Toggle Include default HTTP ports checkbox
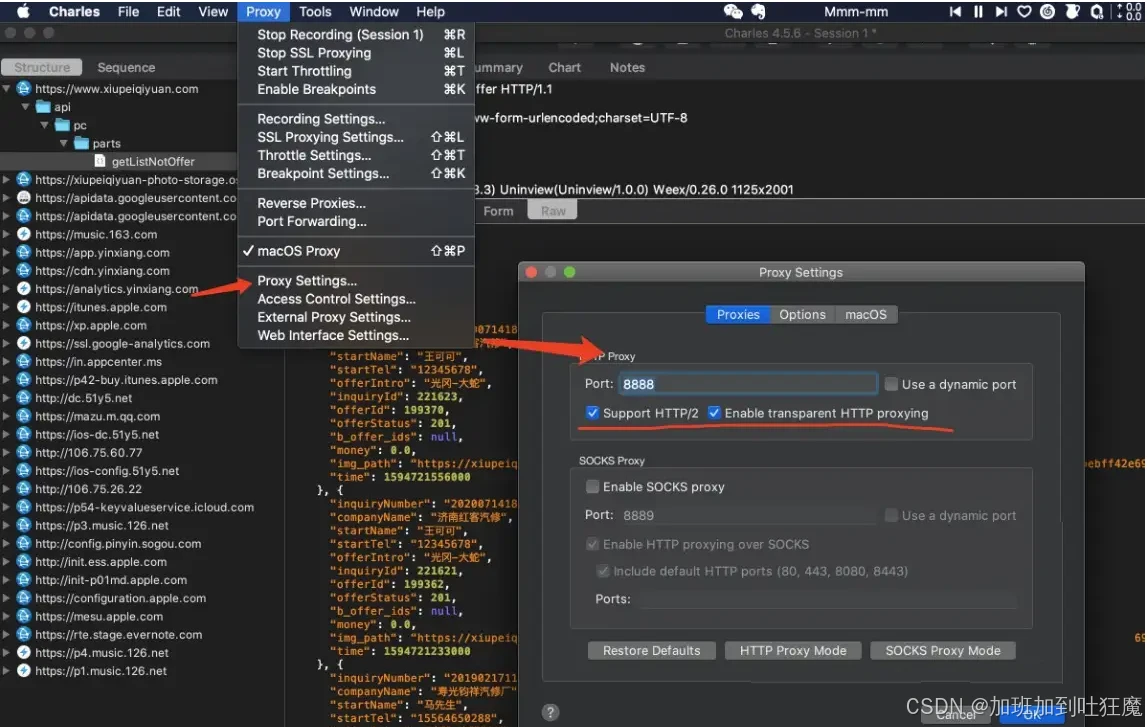The width and height of the screenshot is (1147, 727). click(x=603, y=570)
